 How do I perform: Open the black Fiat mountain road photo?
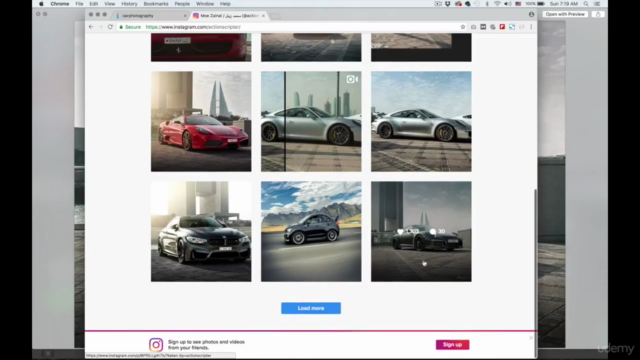(x=311, y=231)
